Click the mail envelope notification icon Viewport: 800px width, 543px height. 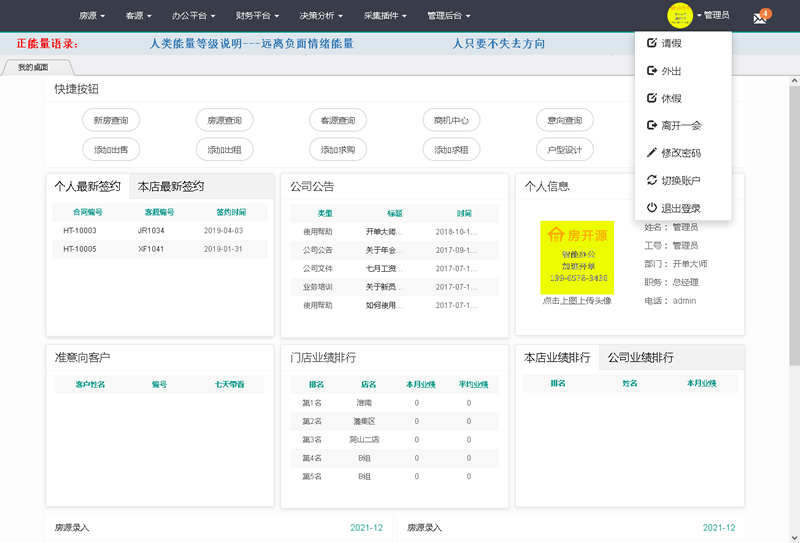pos(760,17)
